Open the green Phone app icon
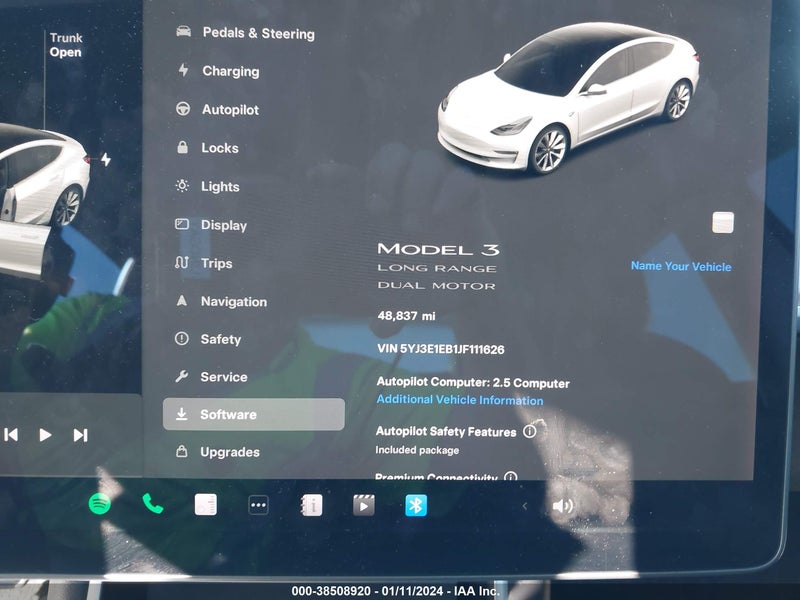Image resolution: width=800 pixels, height=600 pixels. (x=153, y=504)
